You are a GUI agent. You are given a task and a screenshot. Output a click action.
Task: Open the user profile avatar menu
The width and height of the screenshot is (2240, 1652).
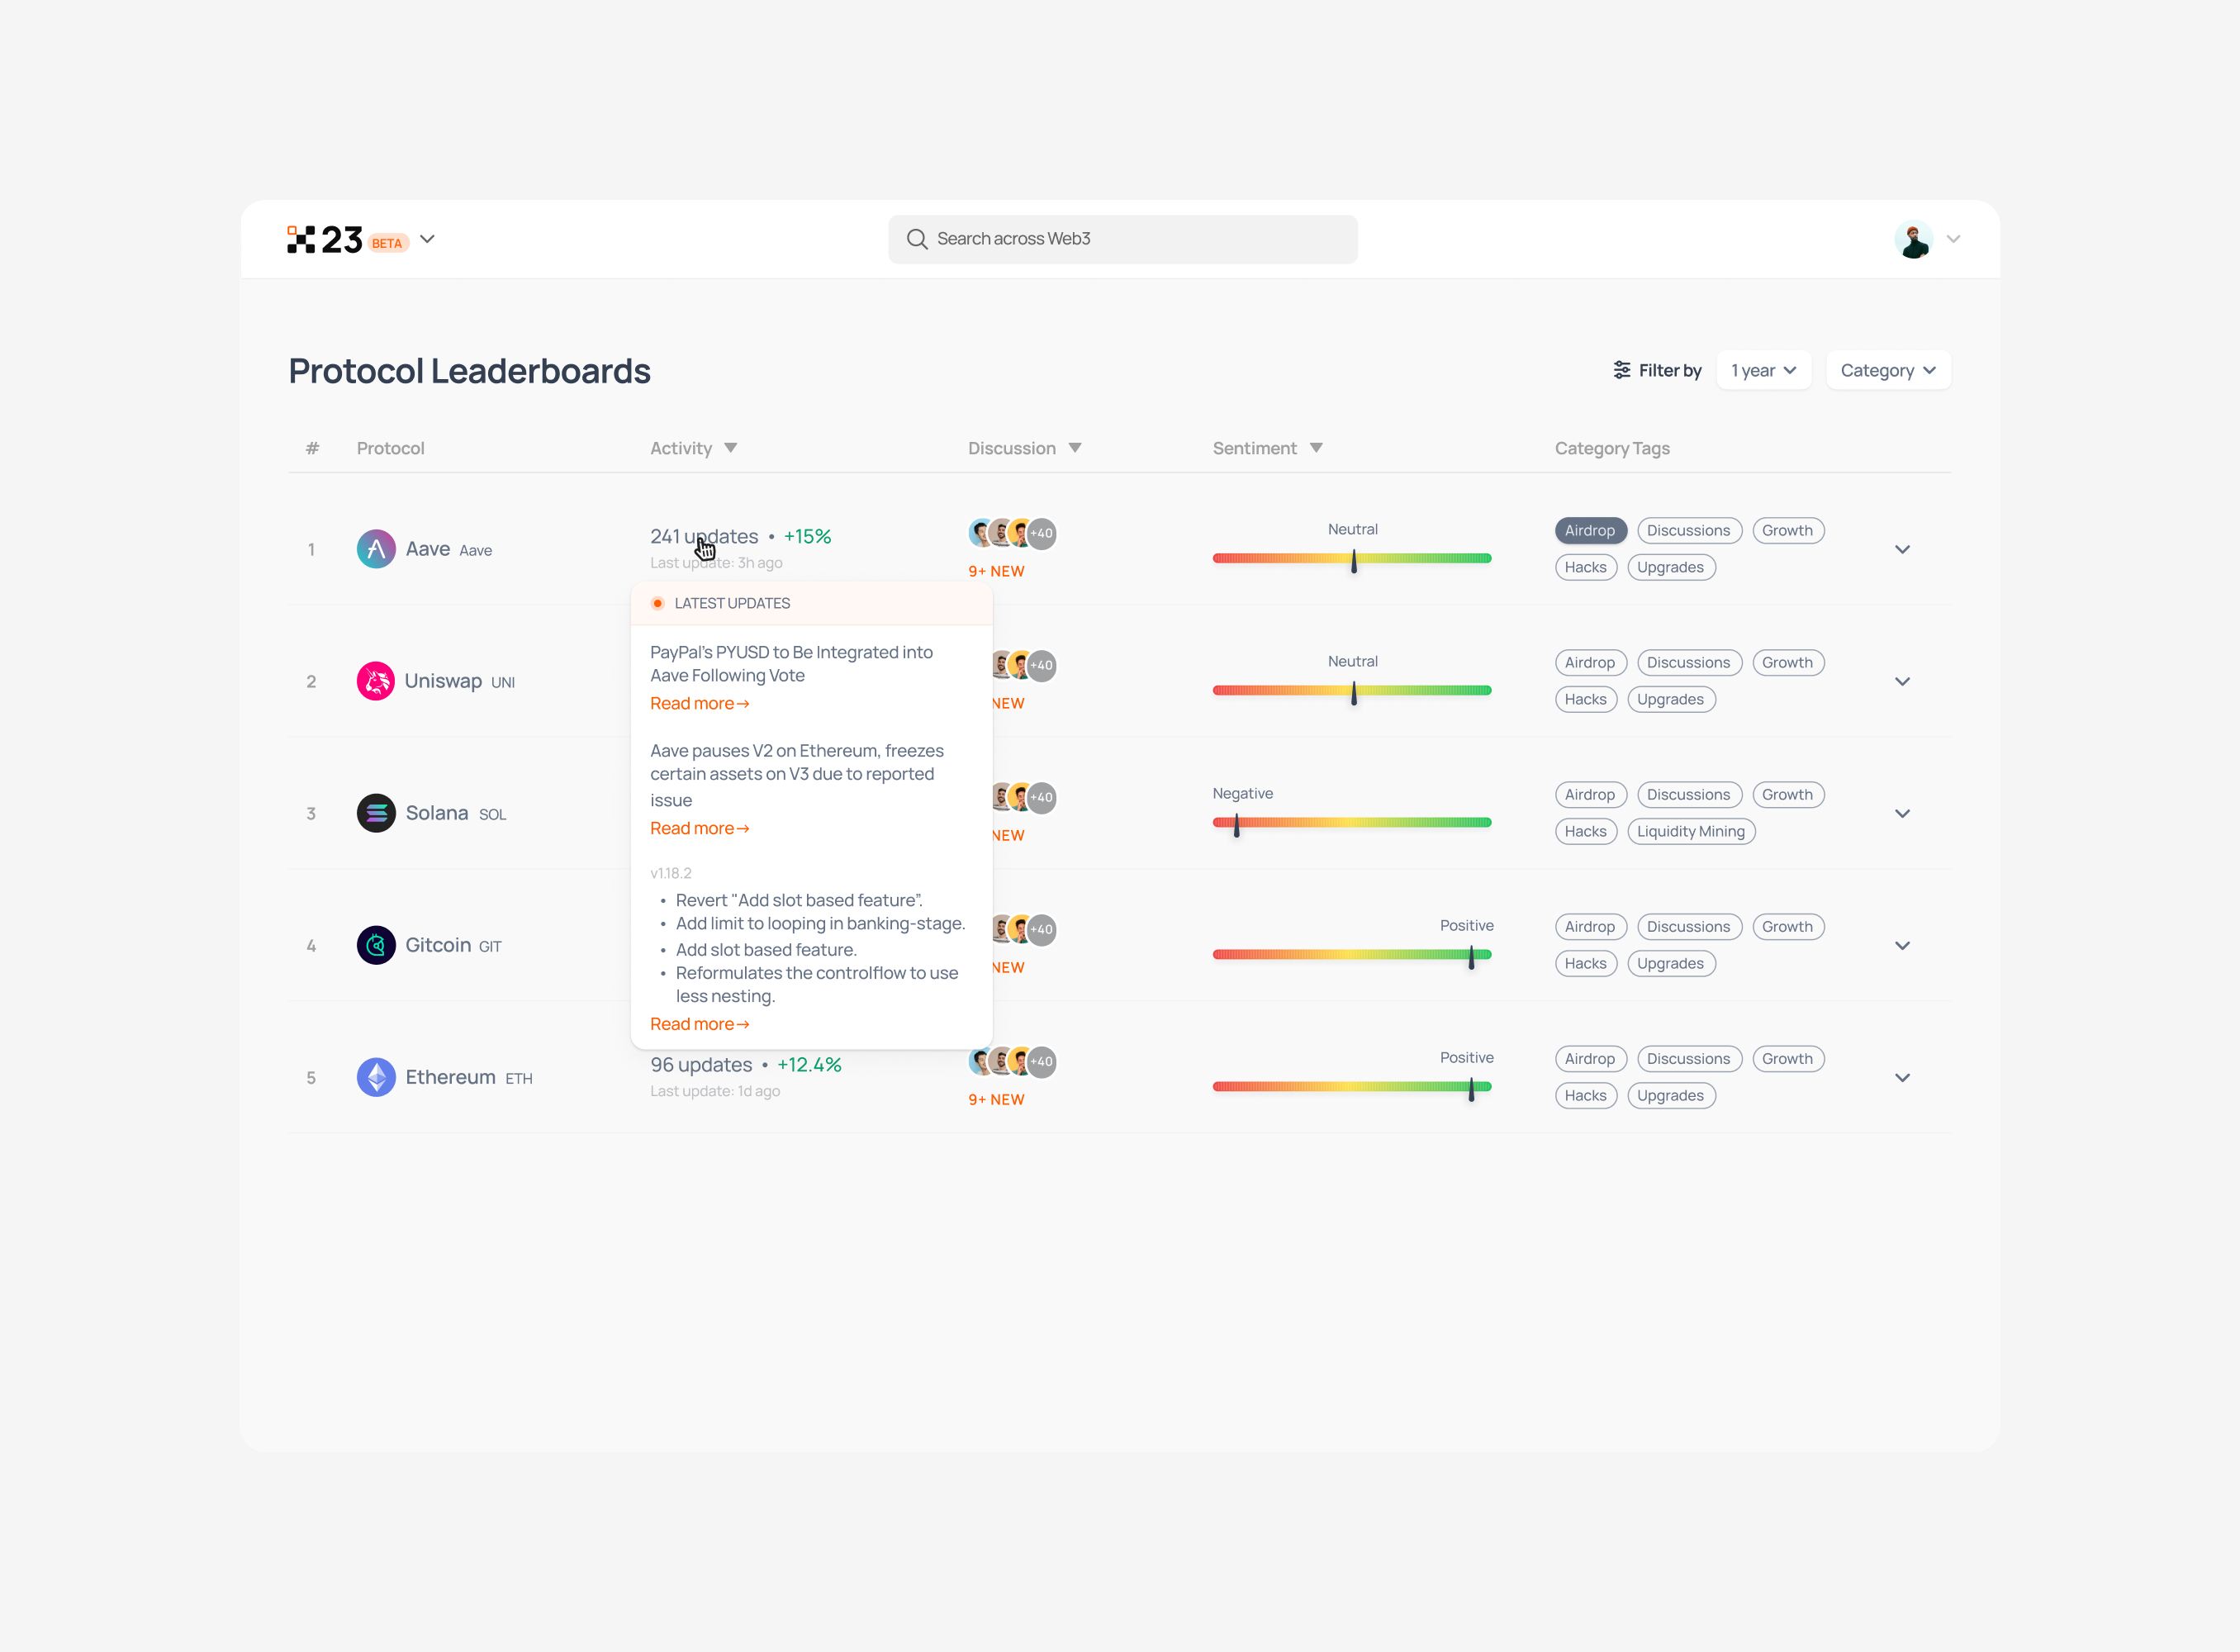click(1913, 240)
